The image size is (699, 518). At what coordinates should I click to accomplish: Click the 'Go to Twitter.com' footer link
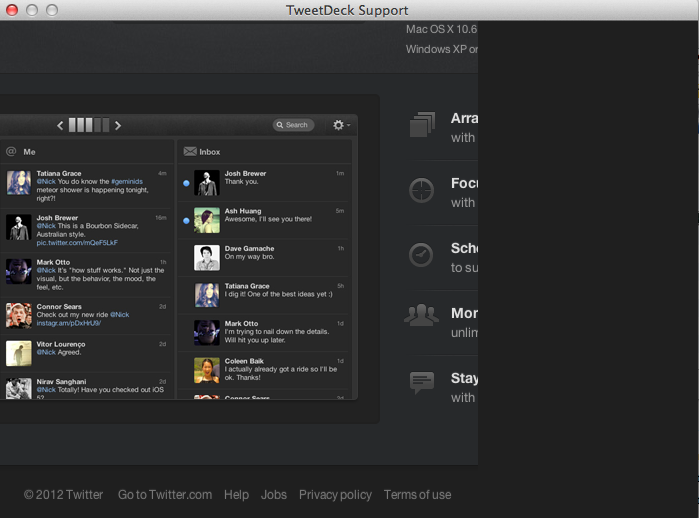[165, 495]
